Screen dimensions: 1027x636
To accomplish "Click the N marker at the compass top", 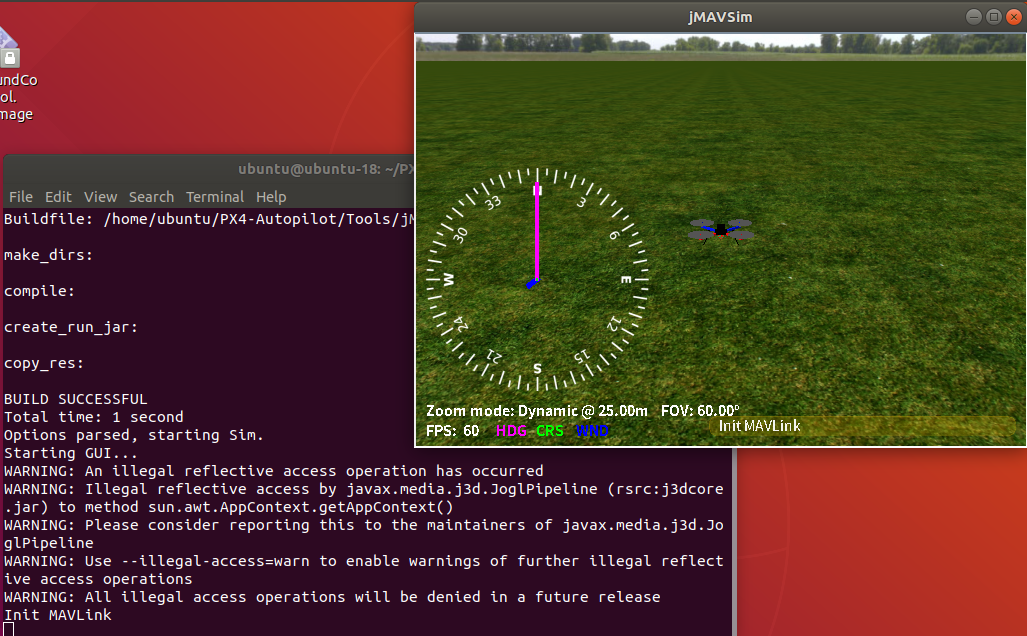I will [537, 190].
